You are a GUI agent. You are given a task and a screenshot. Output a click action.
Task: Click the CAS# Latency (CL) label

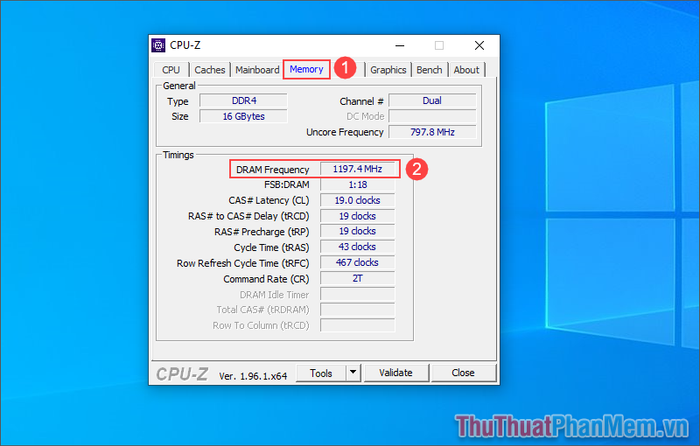269,200
